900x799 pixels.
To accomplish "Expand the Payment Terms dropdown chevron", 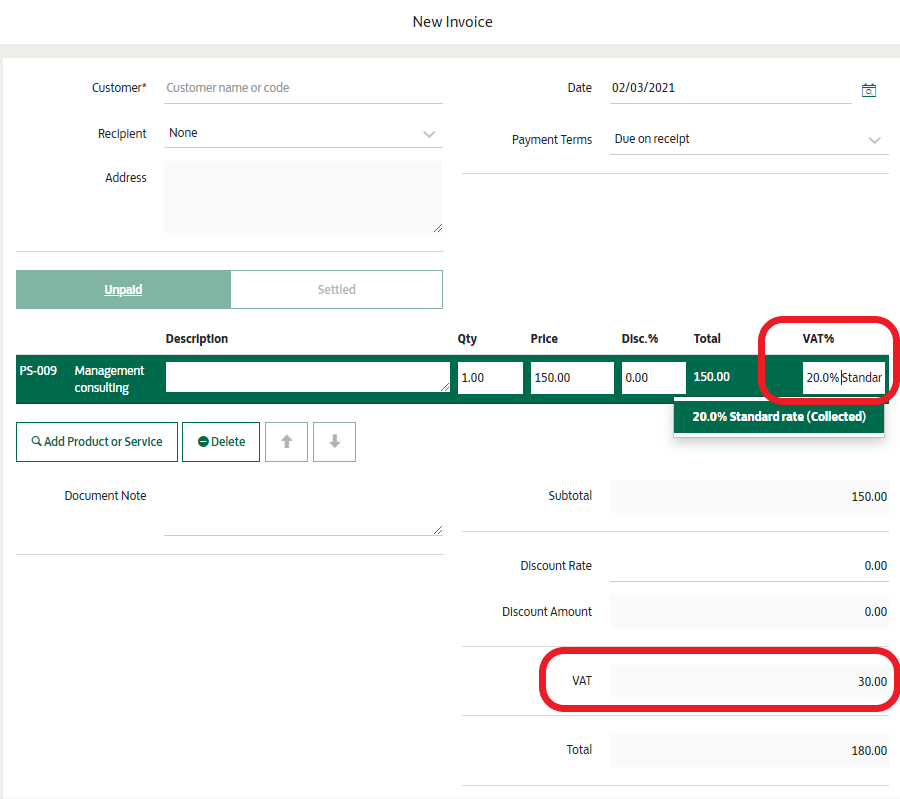I will coord(876,140).
